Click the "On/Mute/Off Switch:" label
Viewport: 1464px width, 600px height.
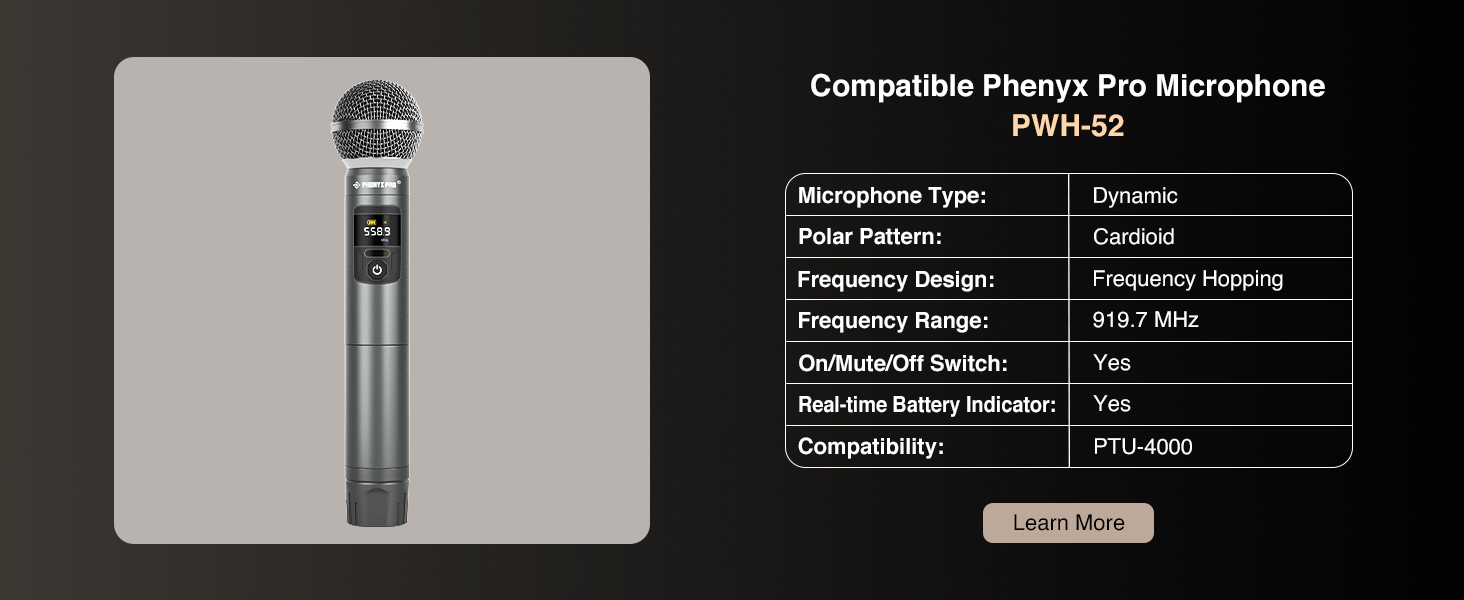coord(902,363)
